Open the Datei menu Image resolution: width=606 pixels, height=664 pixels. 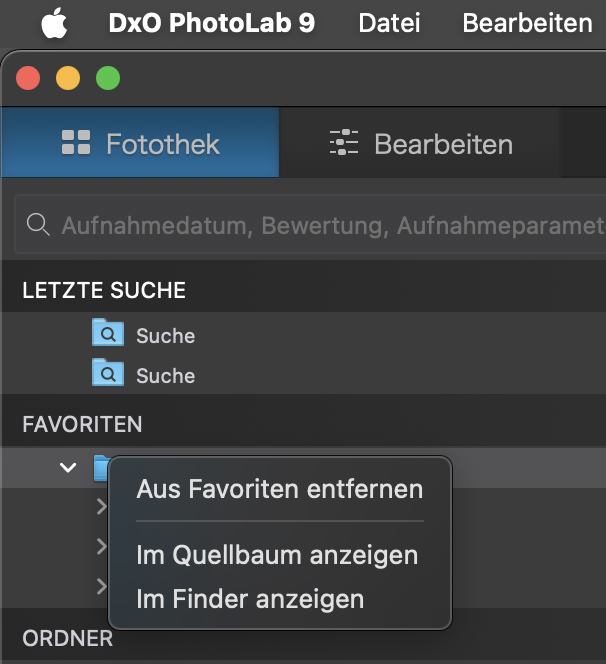point(389,23)
